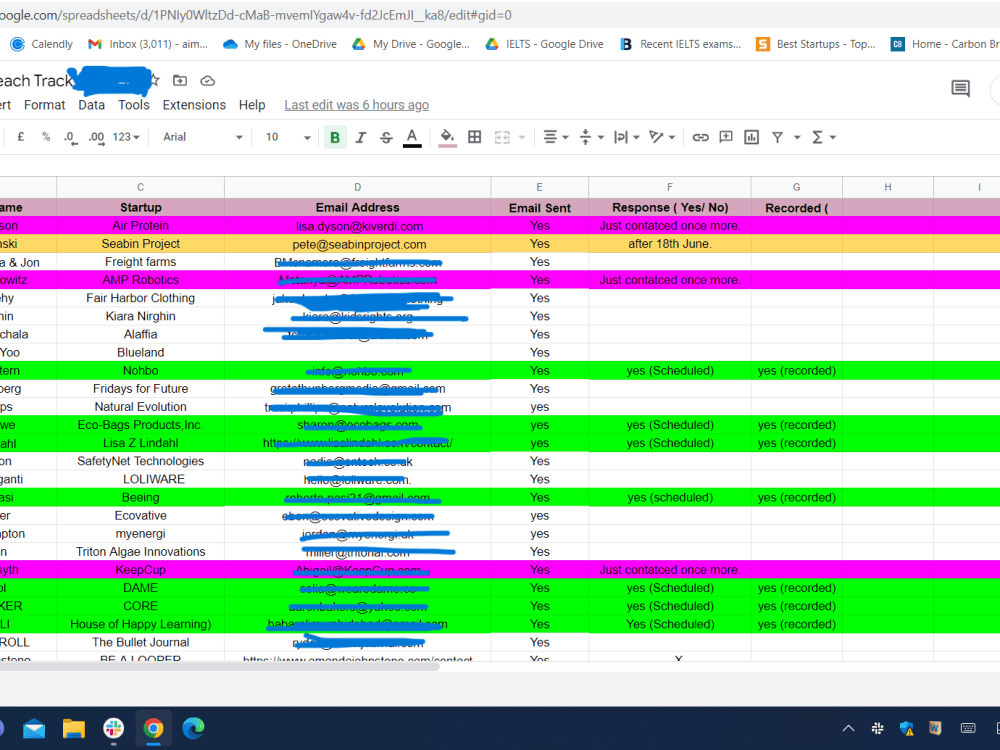Open Microsoft Edge from the taskbar
The image size is (1000, 750).
pos(193,728)
